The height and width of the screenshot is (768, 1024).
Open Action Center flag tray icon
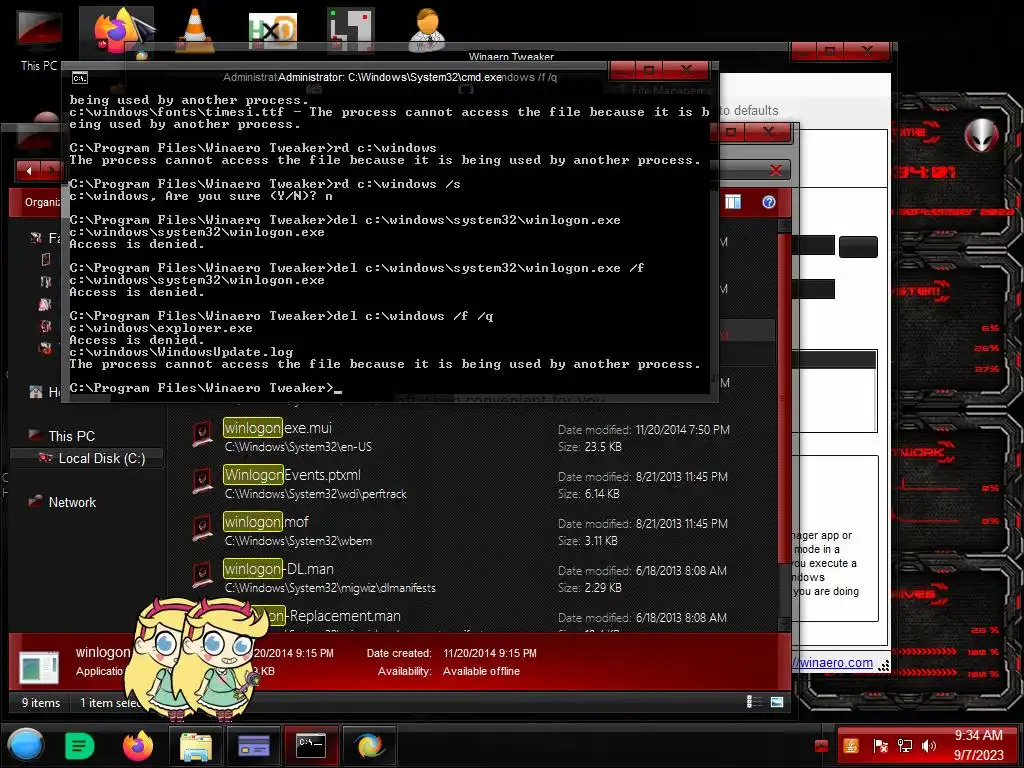click(880, 746)
